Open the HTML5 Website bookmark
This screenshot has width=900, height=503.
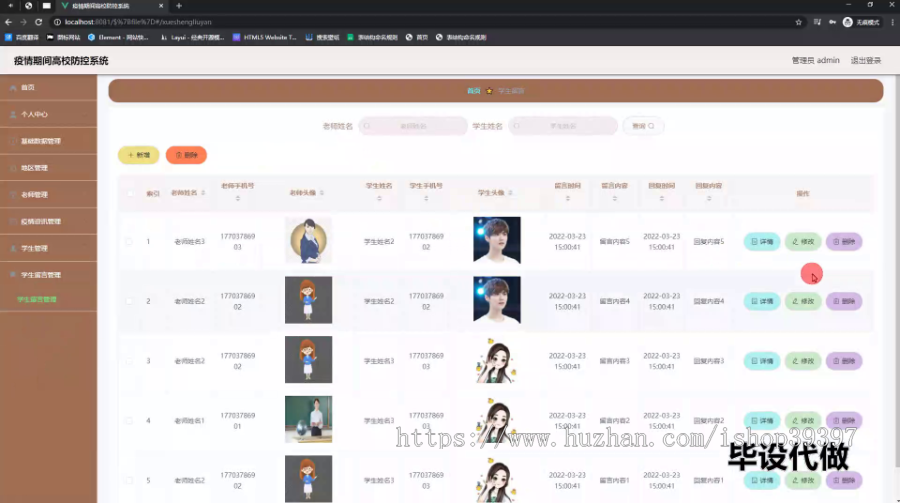point(265,37)
